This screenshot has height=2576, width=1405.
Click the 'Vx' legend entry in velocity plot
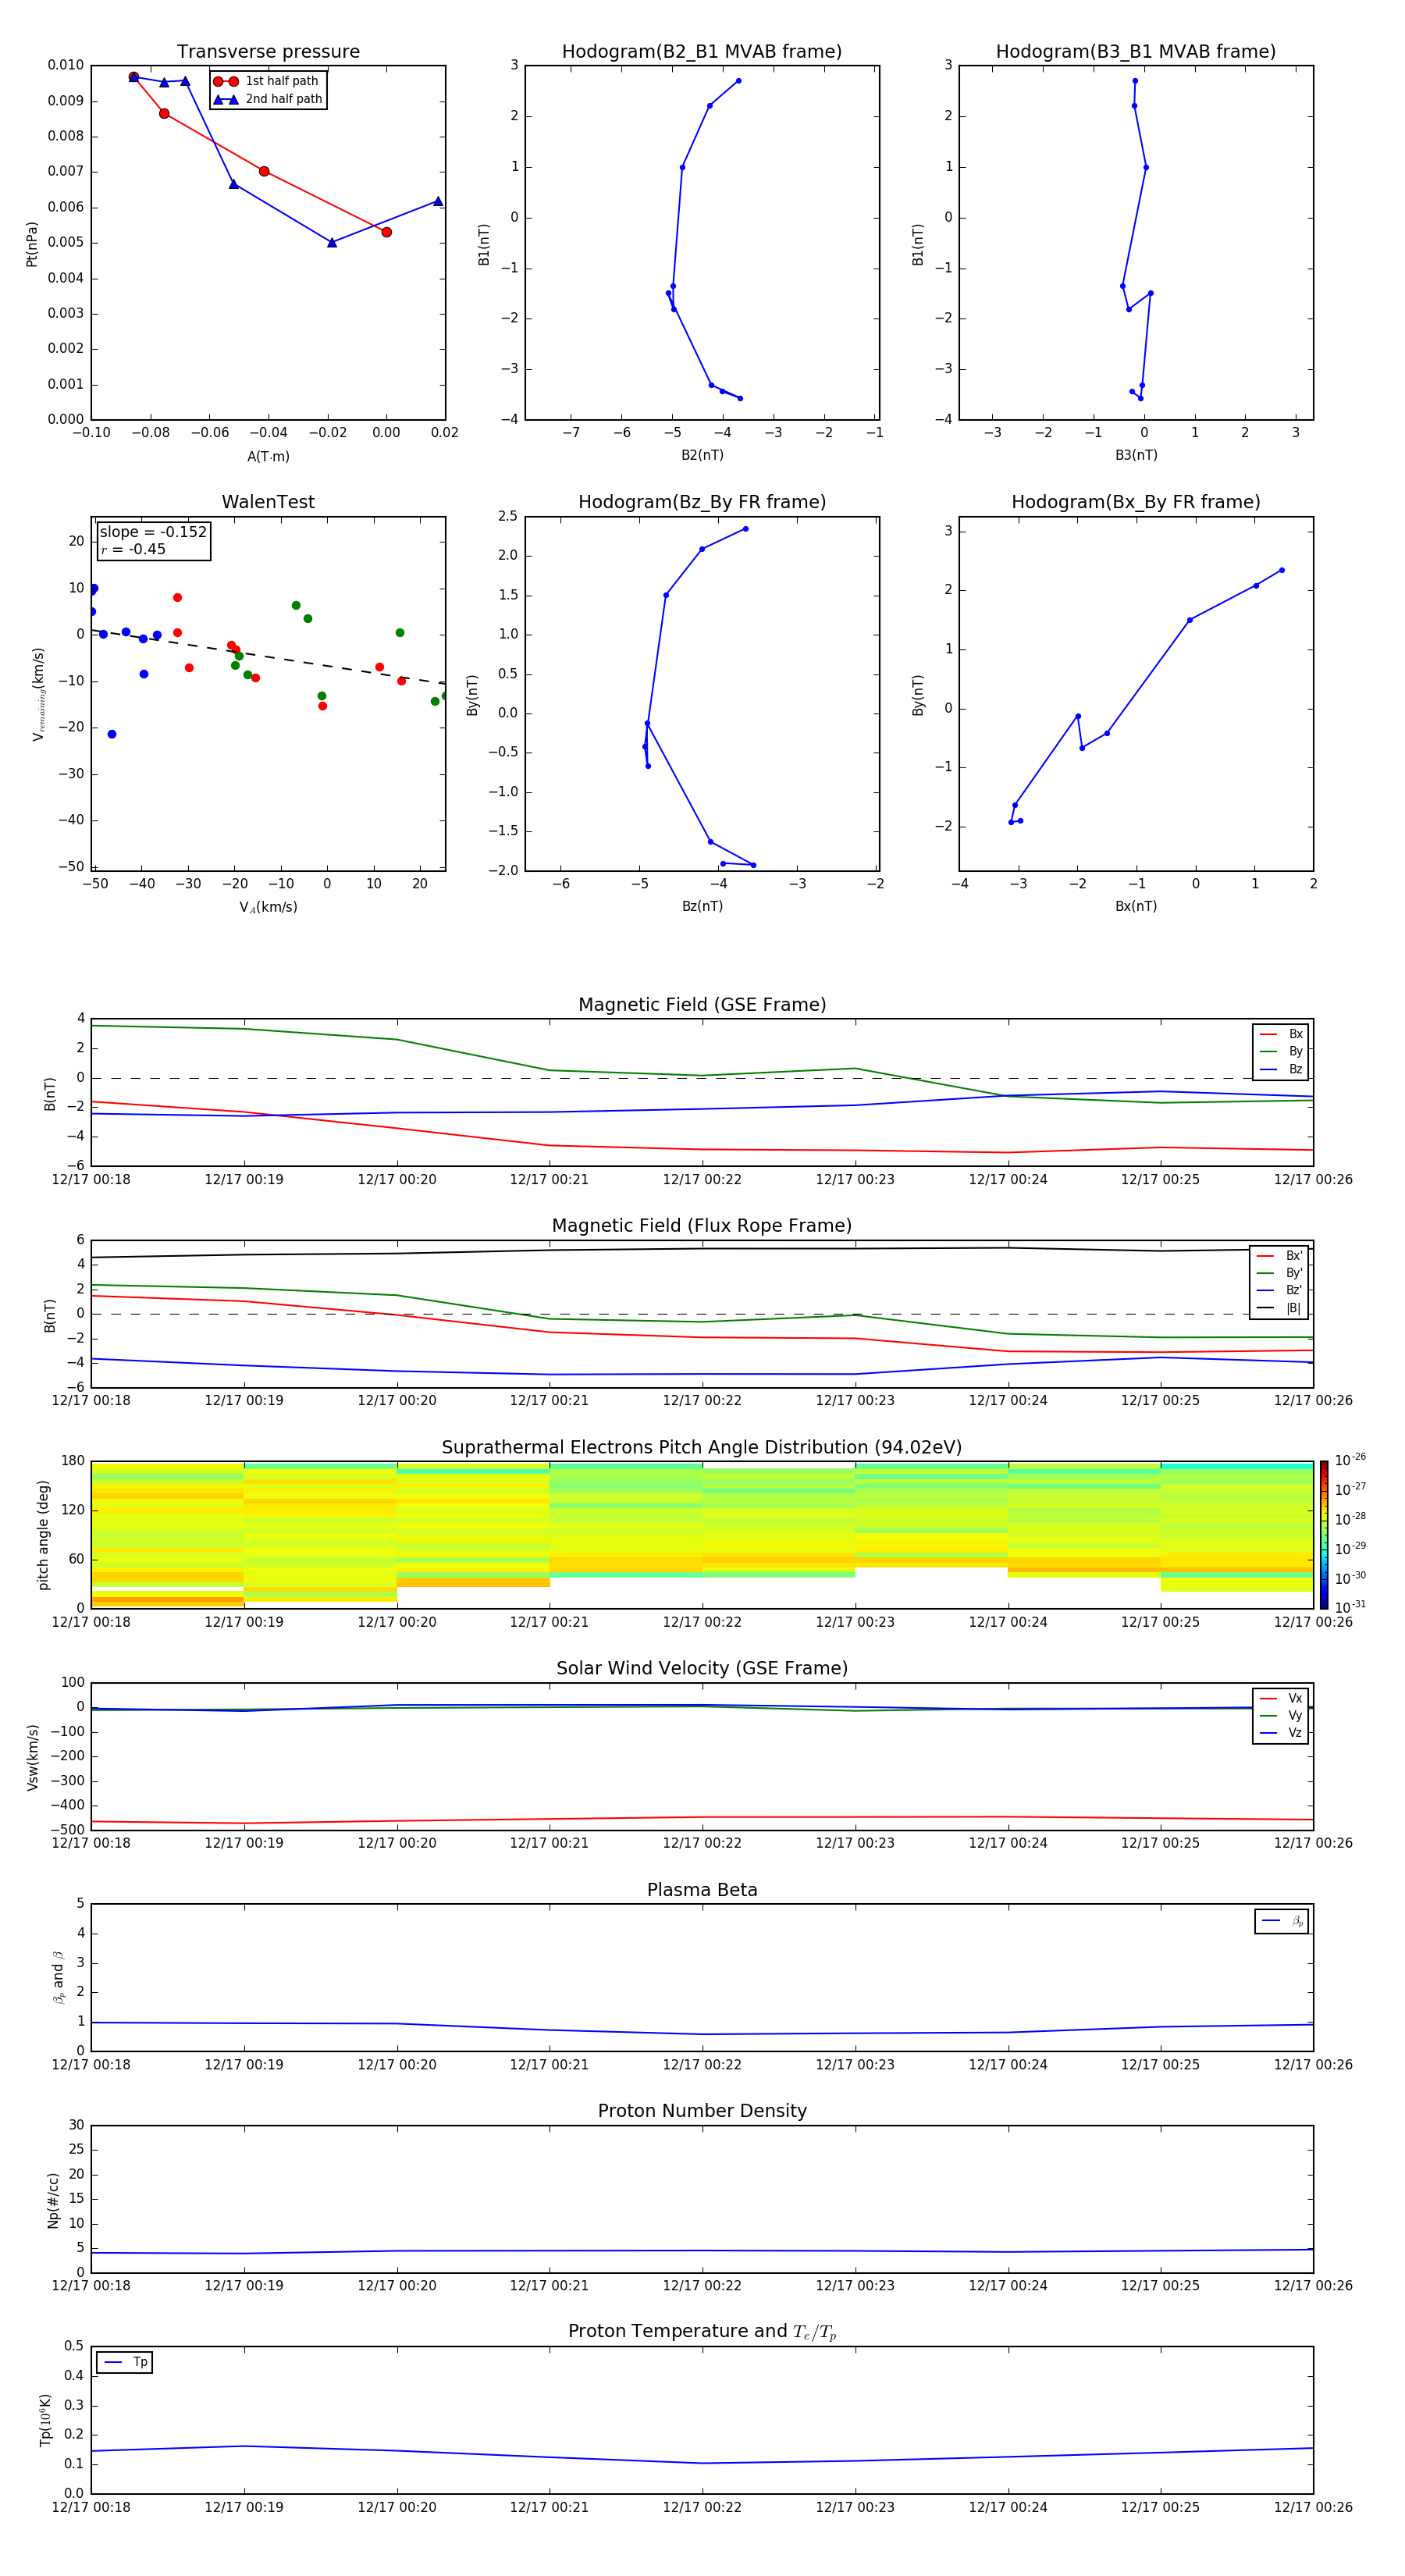pos(1281,1698)
